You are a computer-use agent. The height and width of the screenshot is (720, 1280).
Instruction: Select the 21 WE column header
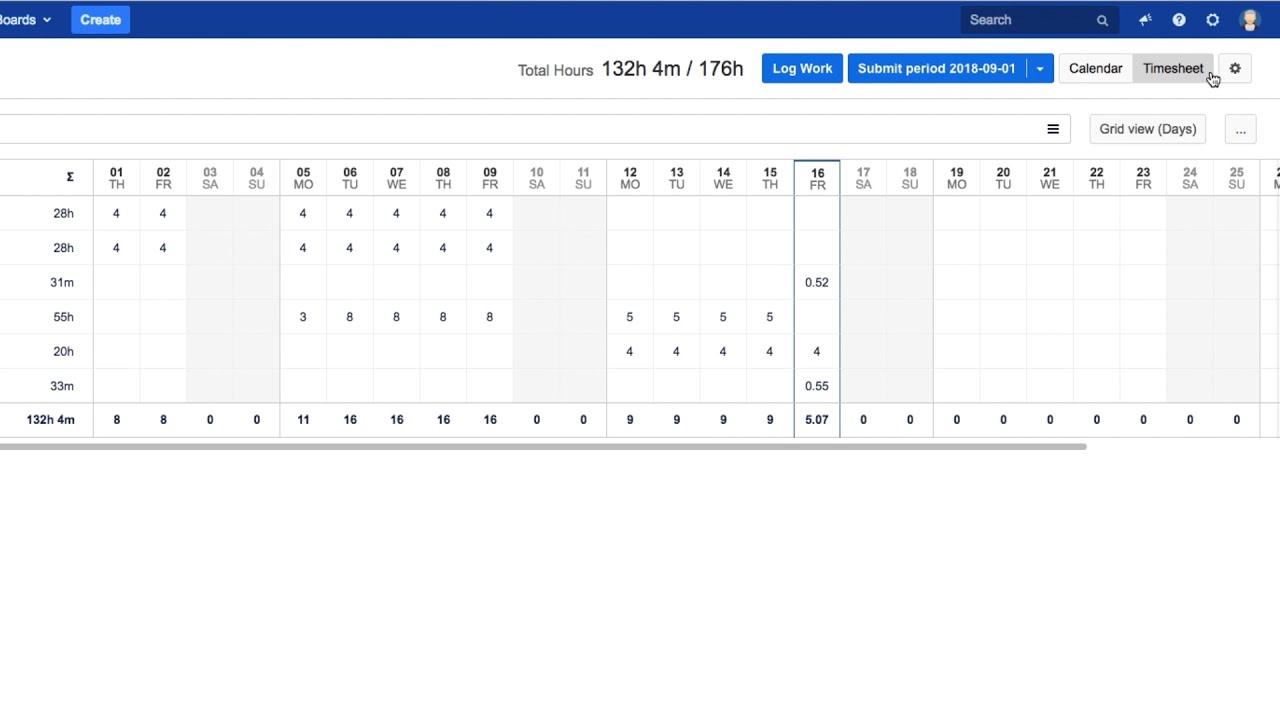[x=1050, y=178]
